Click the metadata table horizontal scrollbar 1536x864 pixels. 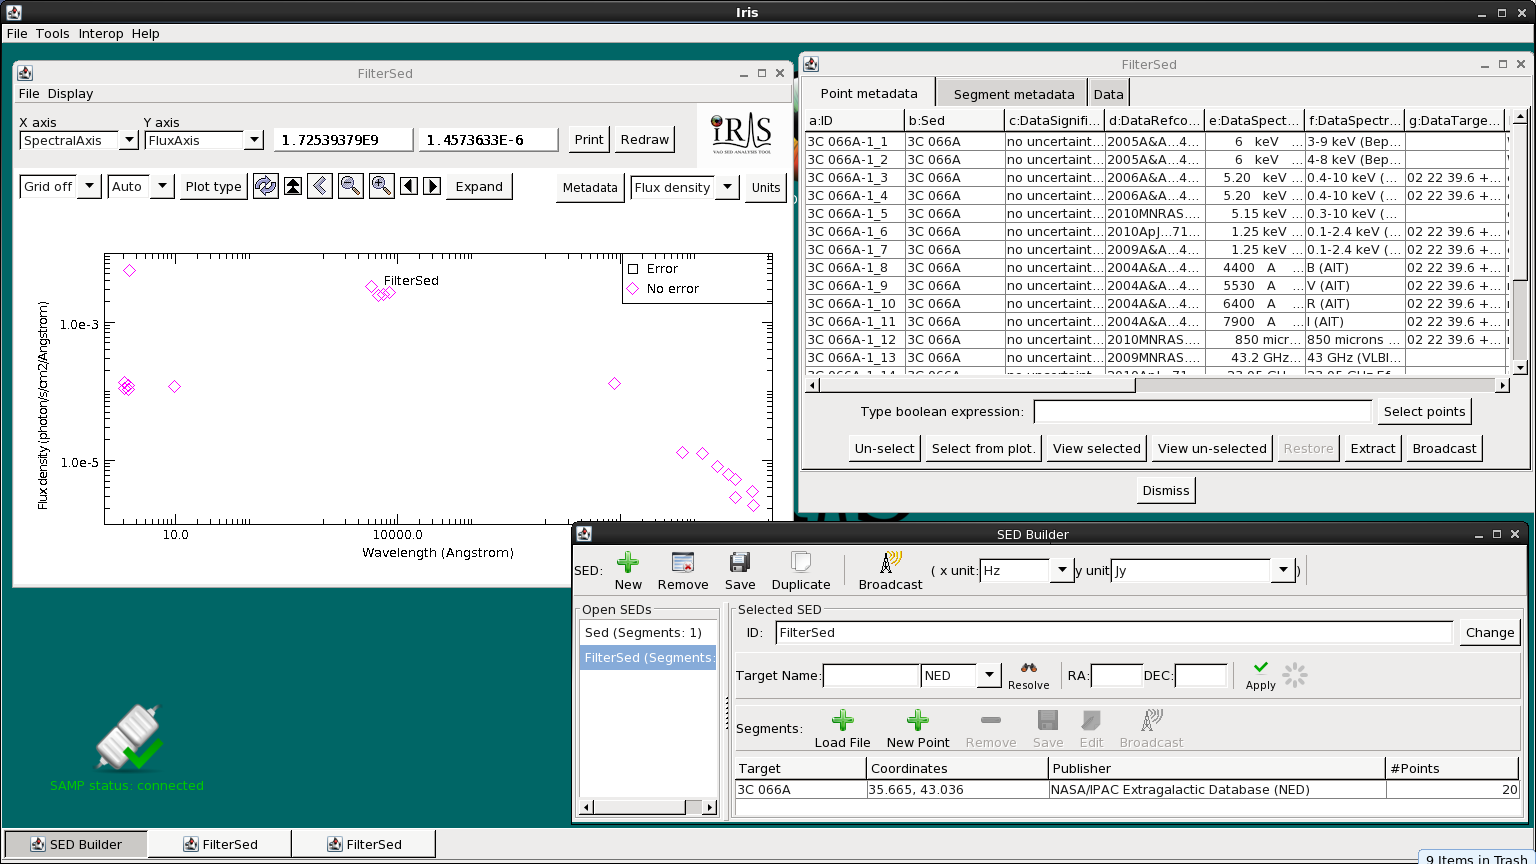coord(977,385)
